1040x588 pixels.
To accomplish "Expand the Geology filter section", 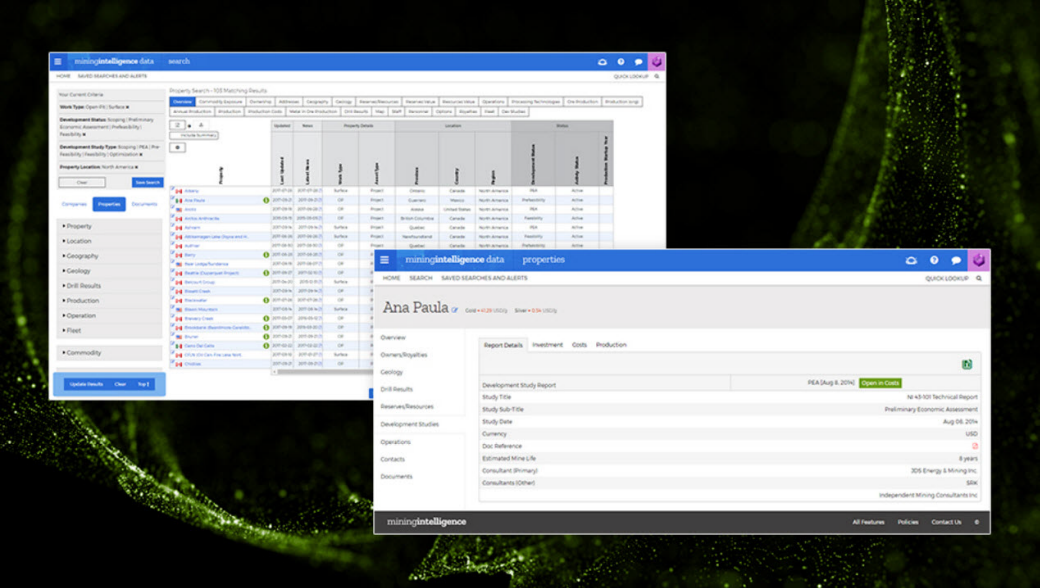I will tap(78, 271).
